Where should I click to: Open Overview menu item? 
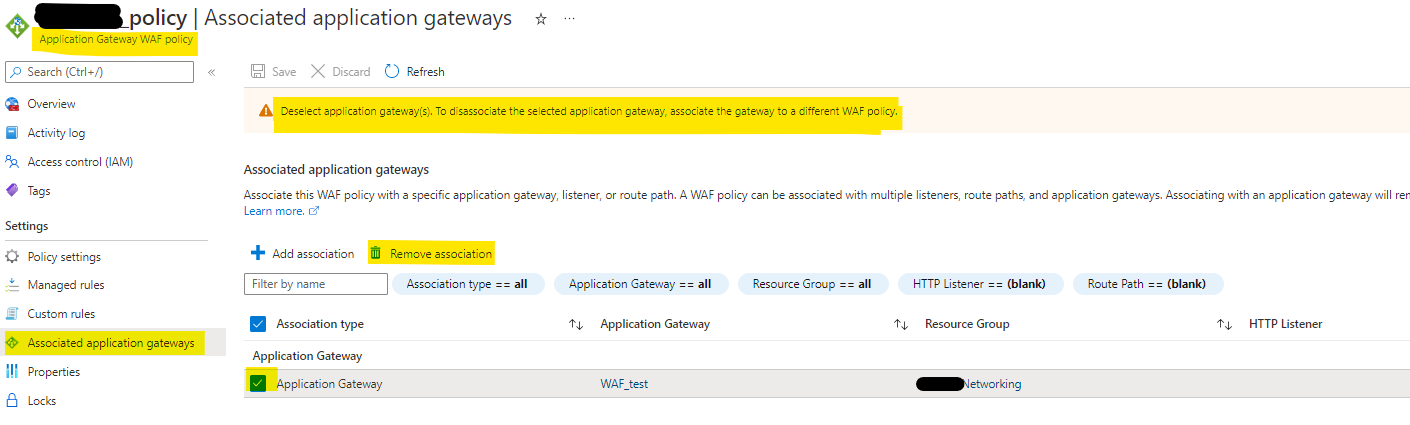pyautogui.click(x=51, y=104)
